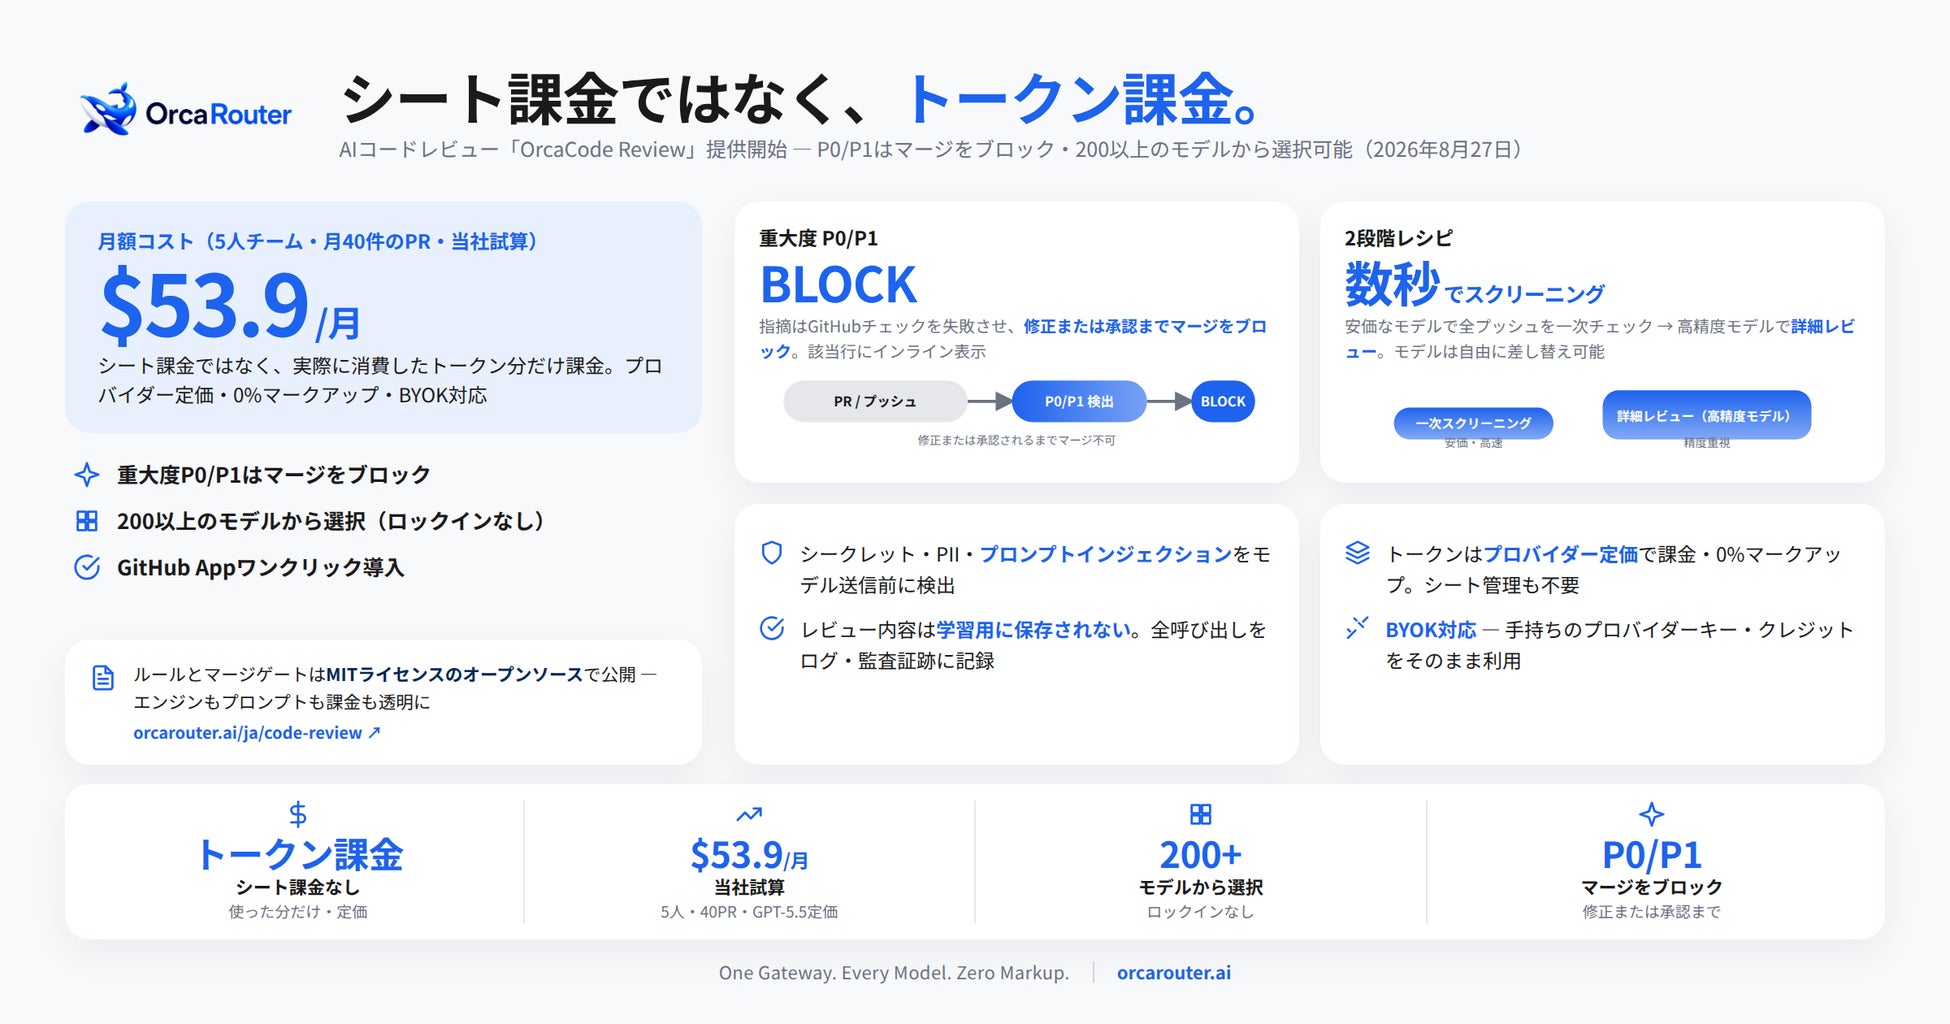Click the large 数秒 text
The width and height of the screenshot is (1950, 1024).
(x=1392, y=284)
